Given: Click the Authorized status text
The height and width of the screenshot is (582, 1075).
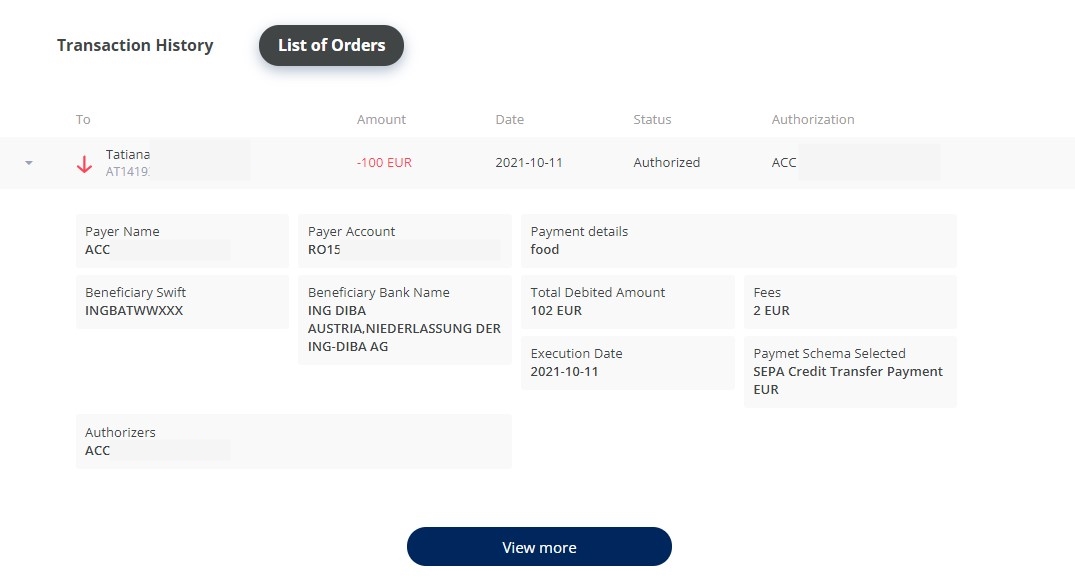Looking at the screenshot, I should 666,163.
